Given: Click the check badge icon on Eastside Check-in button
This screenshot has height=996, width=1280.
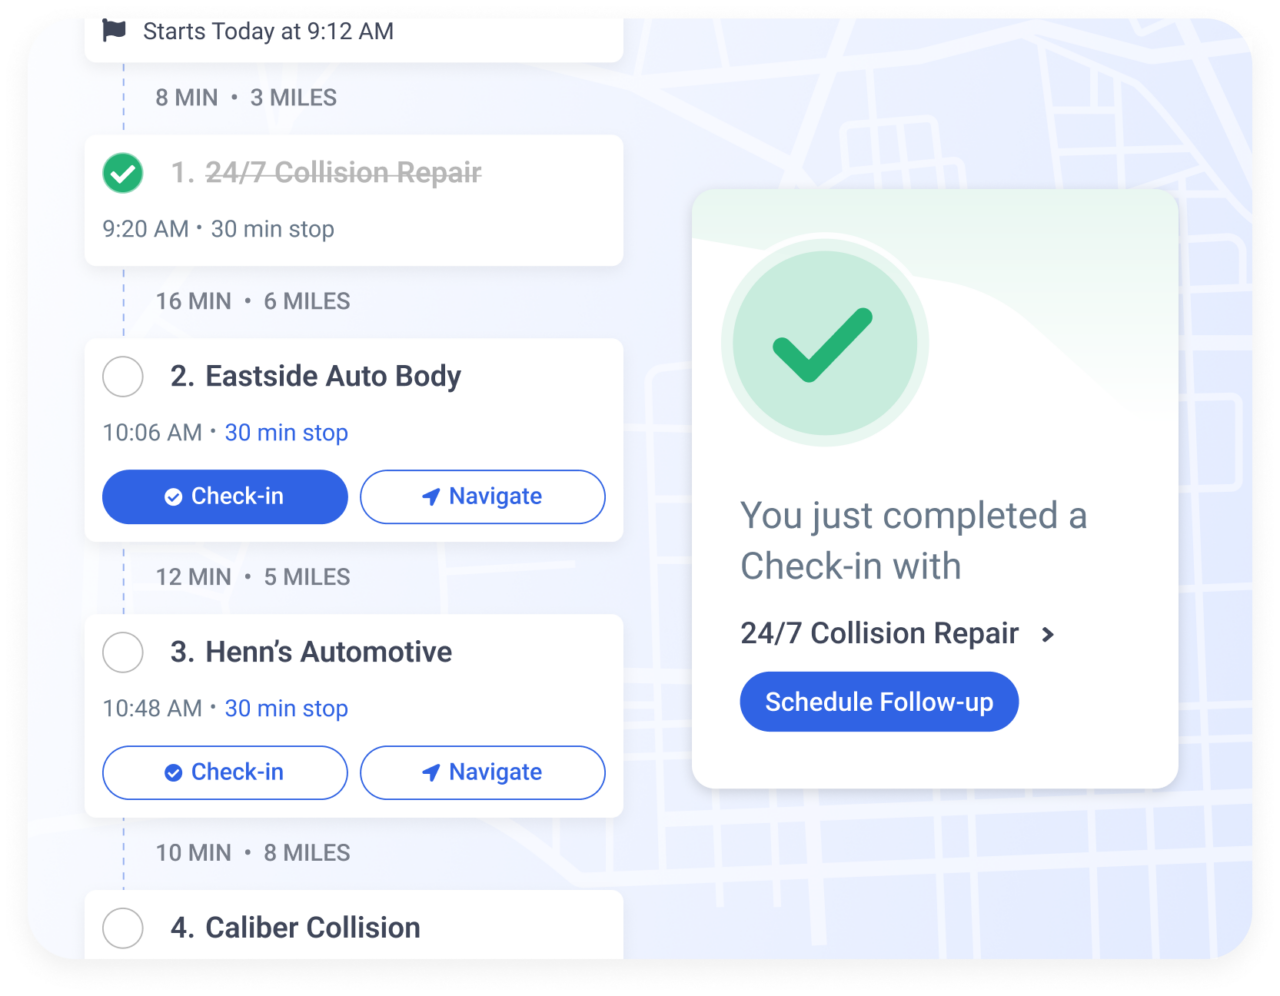Looking at the screenshot, I should pos(172,495).
